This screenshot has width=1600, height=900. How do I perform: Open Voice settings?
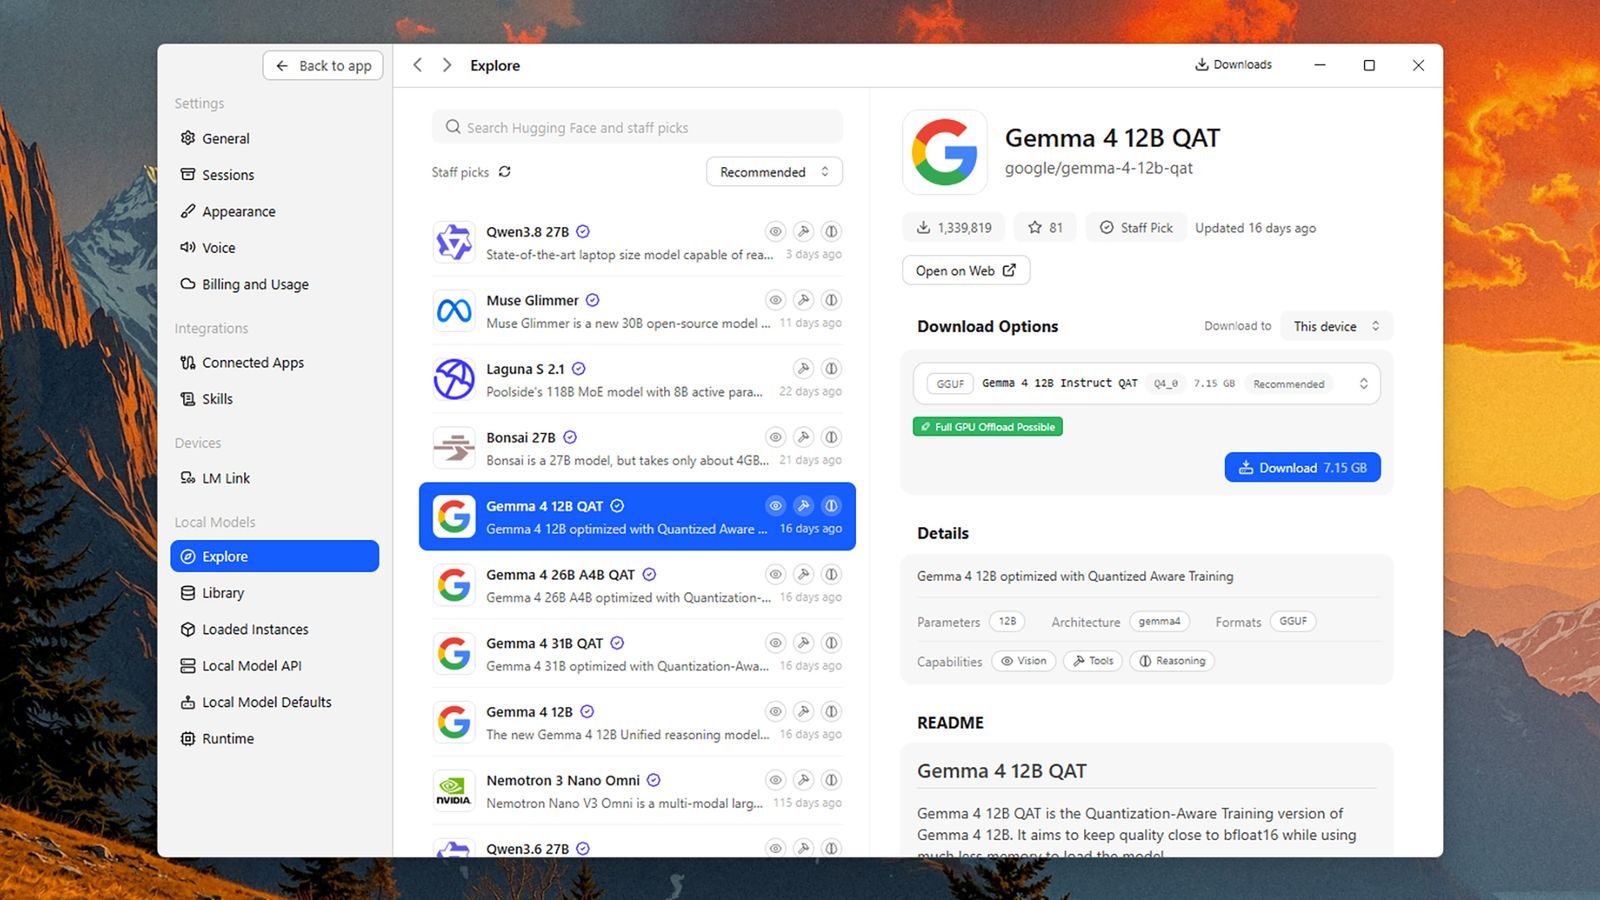click(275, 248)
